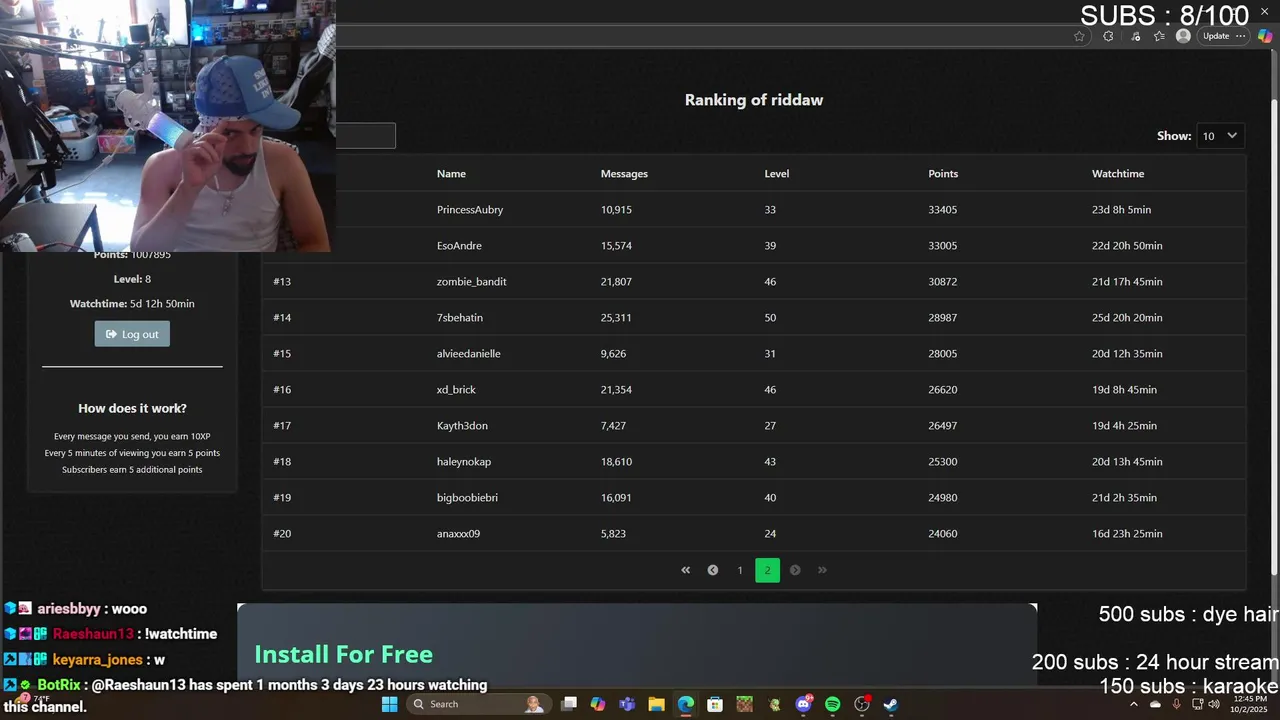Expand hidden system tray icons chevron
1280x720 pixels.
point(1133,704)
